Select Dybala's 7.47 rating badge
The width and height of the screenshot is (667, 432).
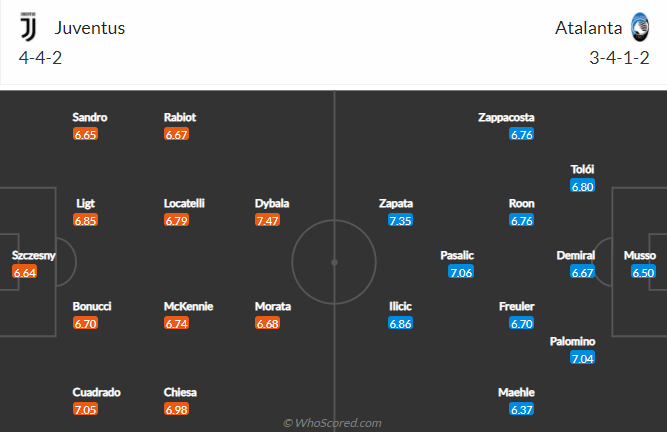click(x=268, y=220)
